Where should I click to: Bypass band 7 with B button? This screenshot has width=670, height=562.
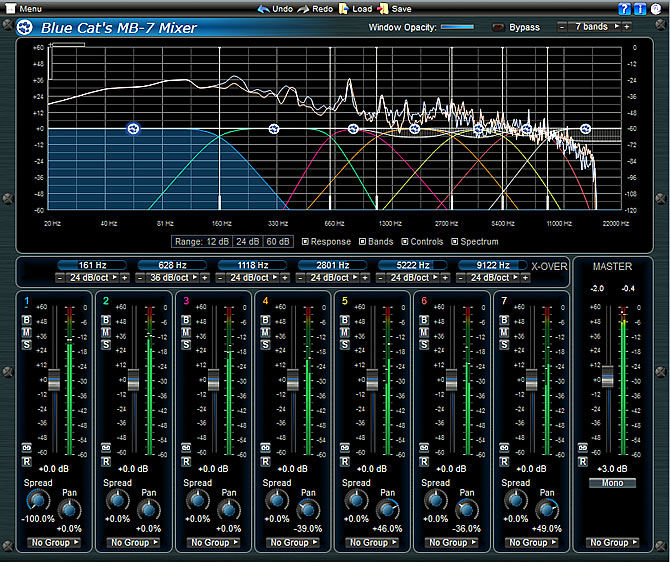(x=504, y=320)
